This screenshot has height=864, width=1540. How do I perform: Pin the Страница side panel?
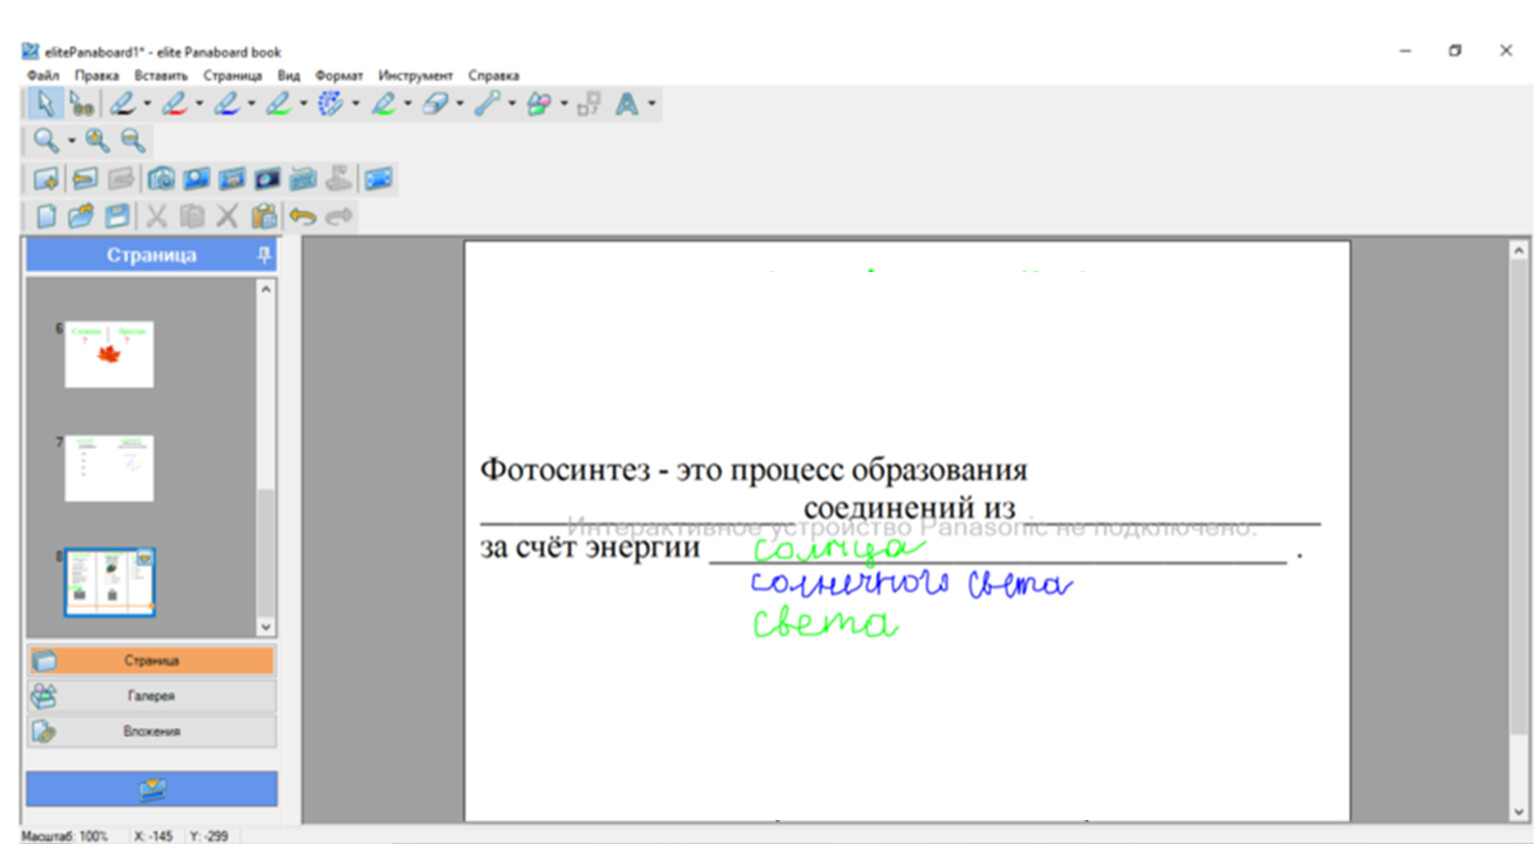point(264,255)
